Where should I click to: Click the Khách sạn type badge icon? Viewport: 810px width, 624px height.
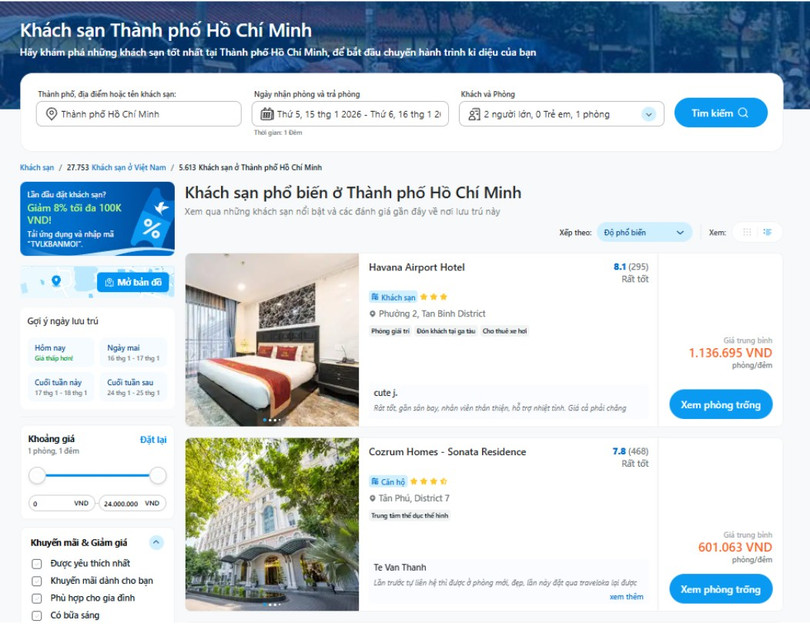(375, 297)
